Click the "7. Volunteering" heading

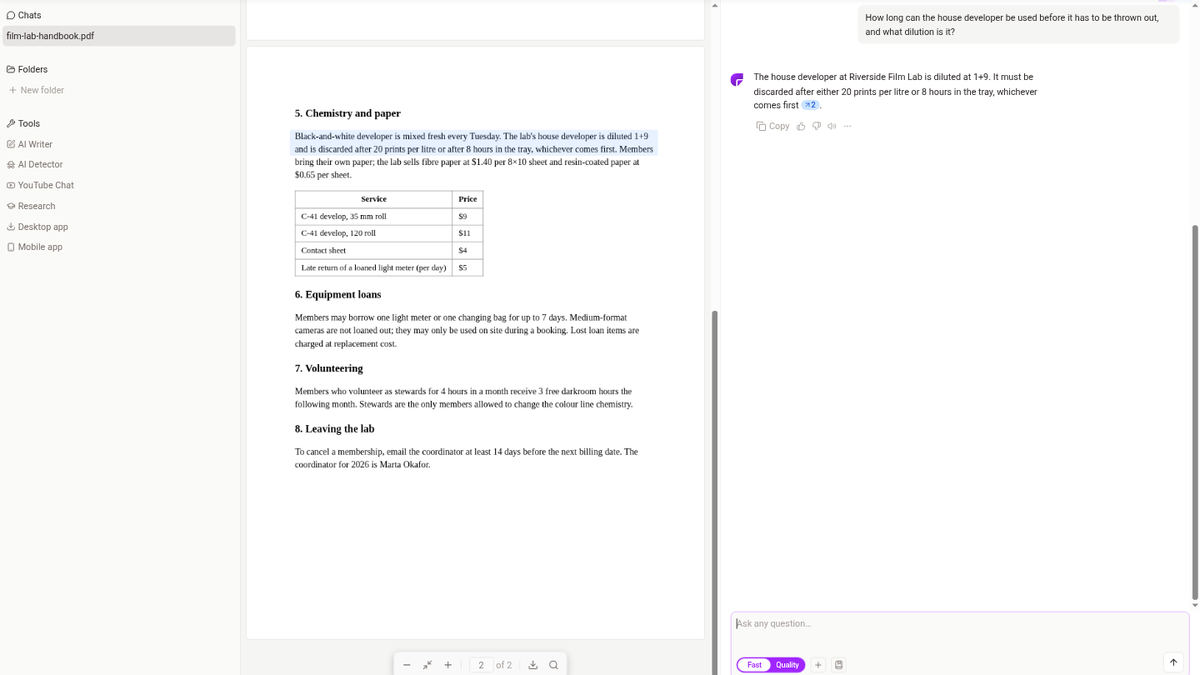pyautogui.click(x=329, y=368)
